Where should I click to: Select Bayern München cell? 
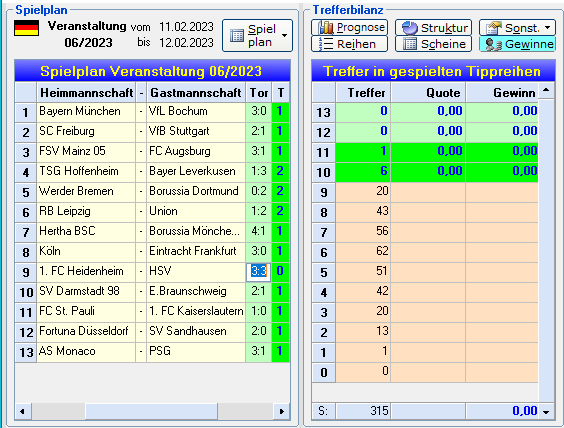[86, 111]
